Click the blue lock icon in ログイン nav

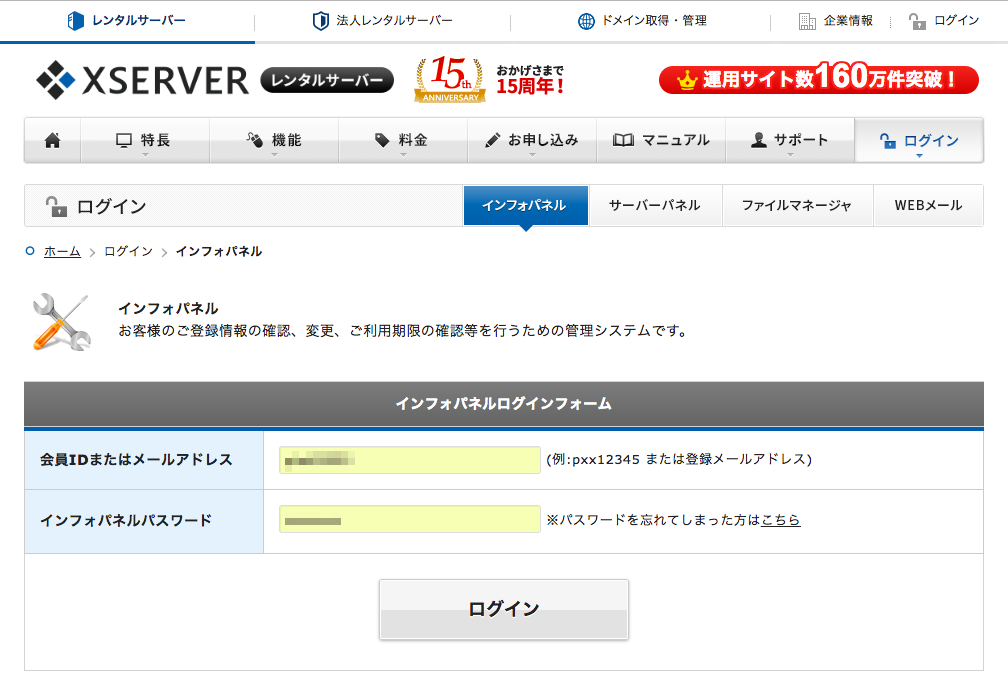888,141
